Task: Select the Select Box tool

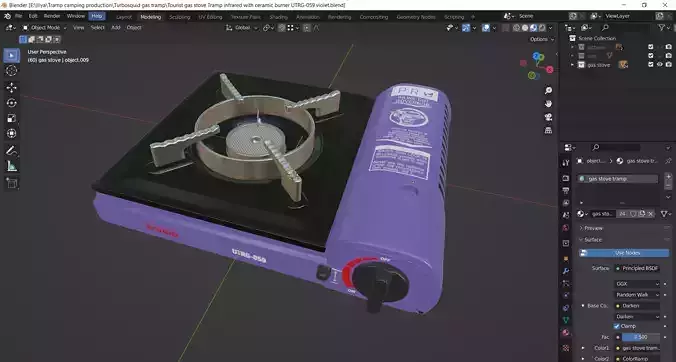Action: point(12,56)
